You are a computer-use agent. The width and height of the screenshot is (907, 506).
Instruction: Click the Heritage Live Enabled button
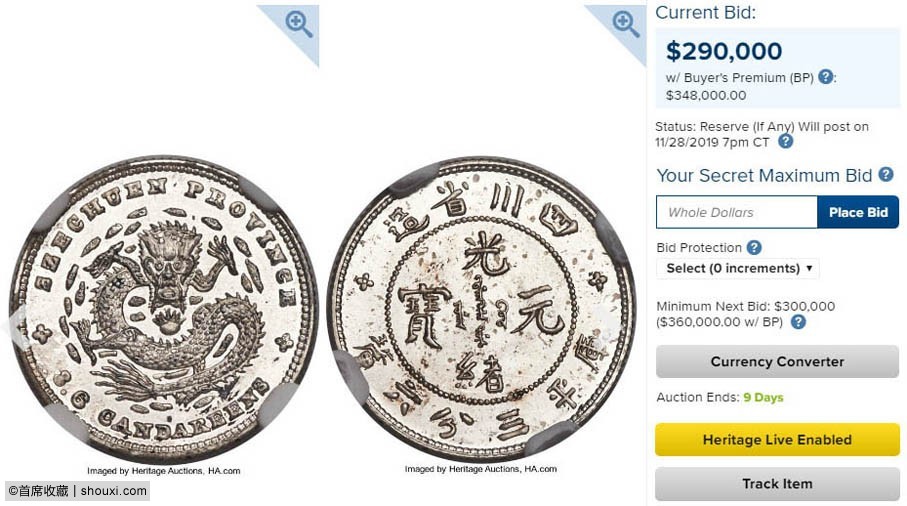(x=777, y=440)
